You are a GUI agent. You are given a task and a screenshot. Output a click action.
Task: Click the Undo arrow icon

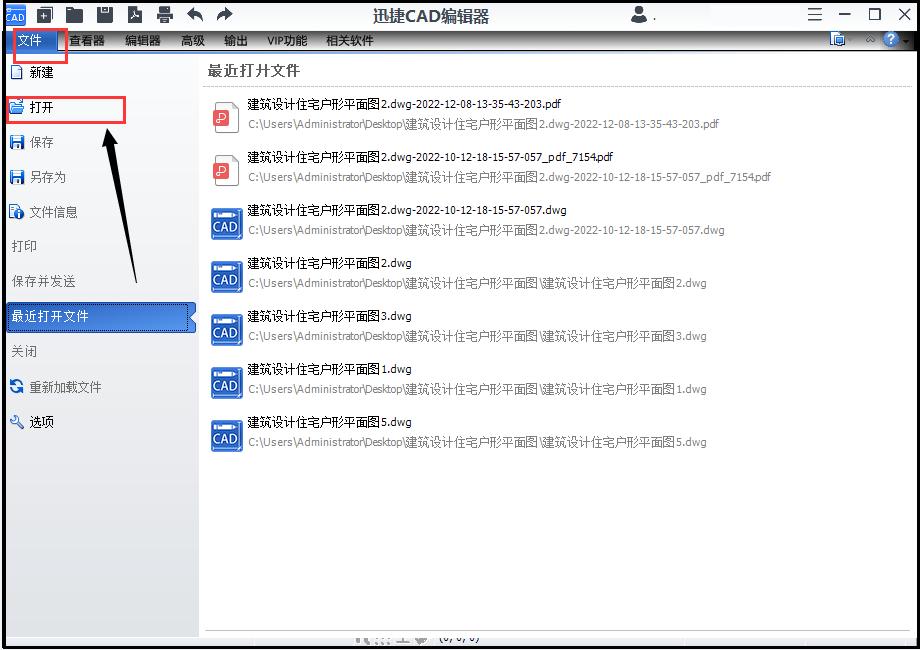(193, 15)
